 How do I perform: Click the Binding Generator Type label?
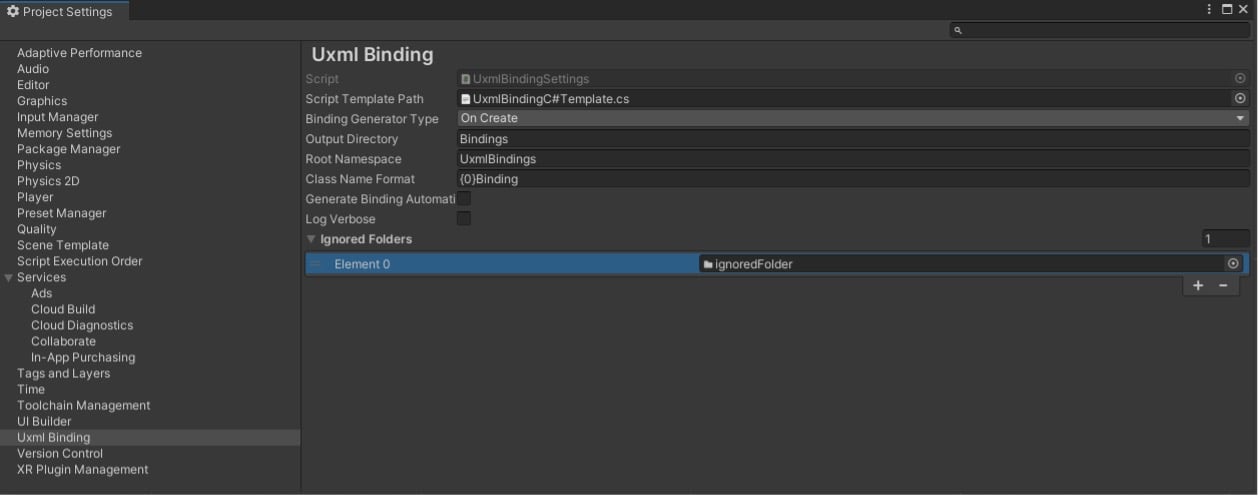tap(372, 119)
